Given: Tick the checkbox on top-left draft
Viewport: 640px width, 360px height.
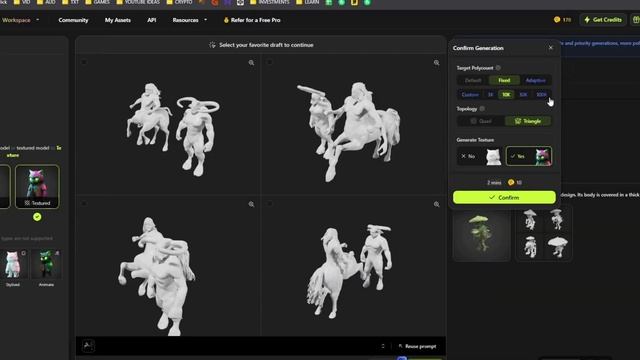Looking at the screenshot, I should pos(84,62).
